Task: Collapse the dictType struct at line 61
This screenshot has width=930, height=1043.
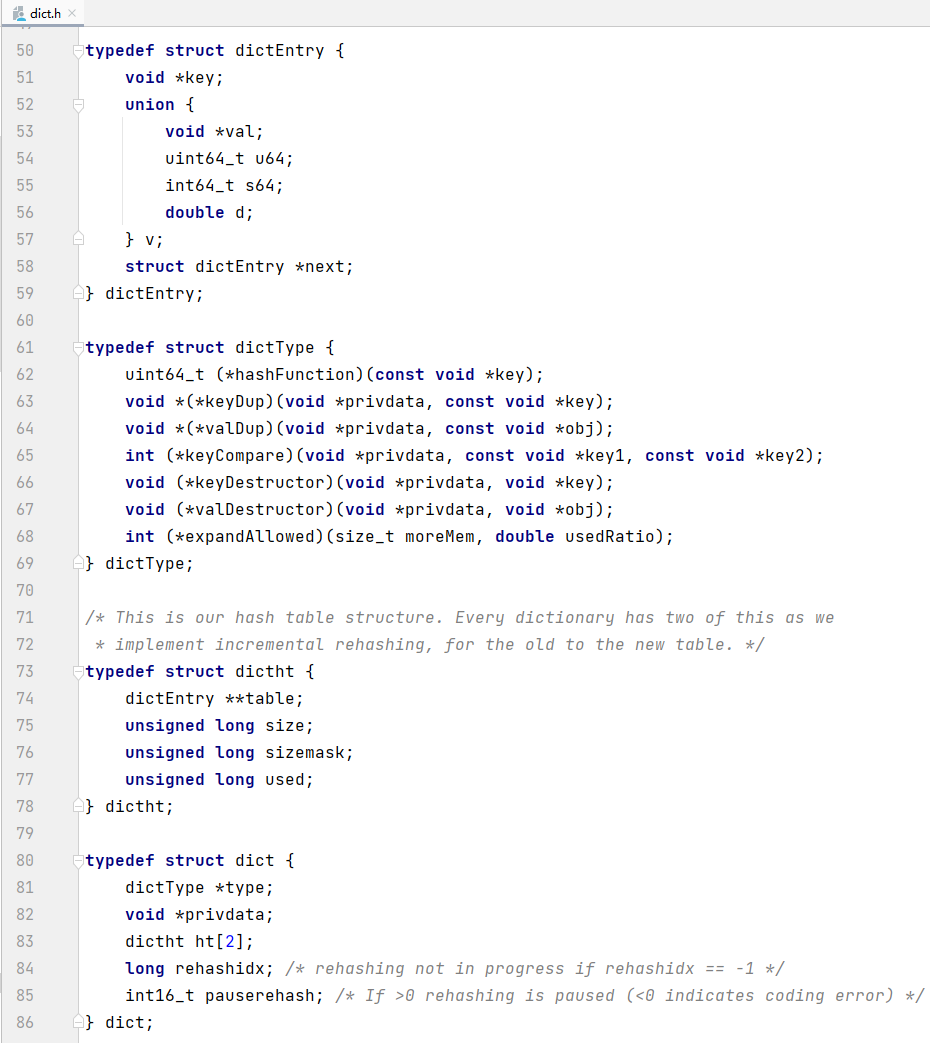Action: click(x=78, y=348)
